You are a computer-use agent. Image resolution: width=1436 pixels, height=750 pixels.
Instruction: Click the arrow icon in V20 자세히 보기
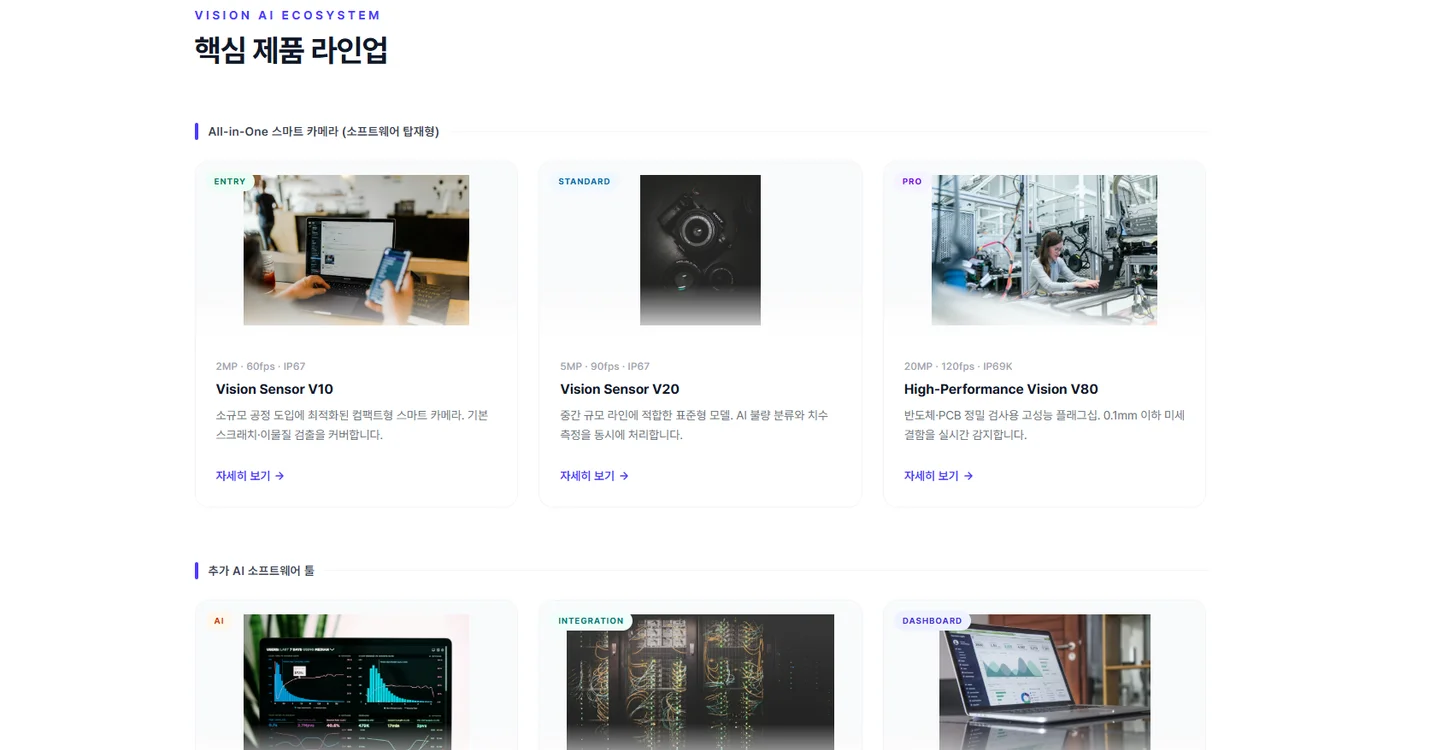(624, 476)
